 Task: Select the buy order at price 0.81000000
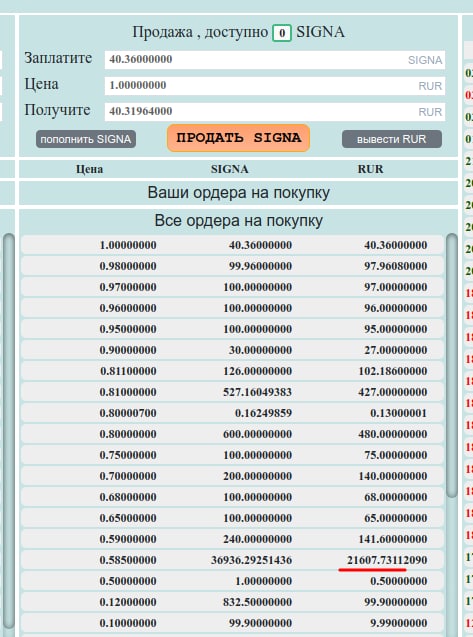232,392
